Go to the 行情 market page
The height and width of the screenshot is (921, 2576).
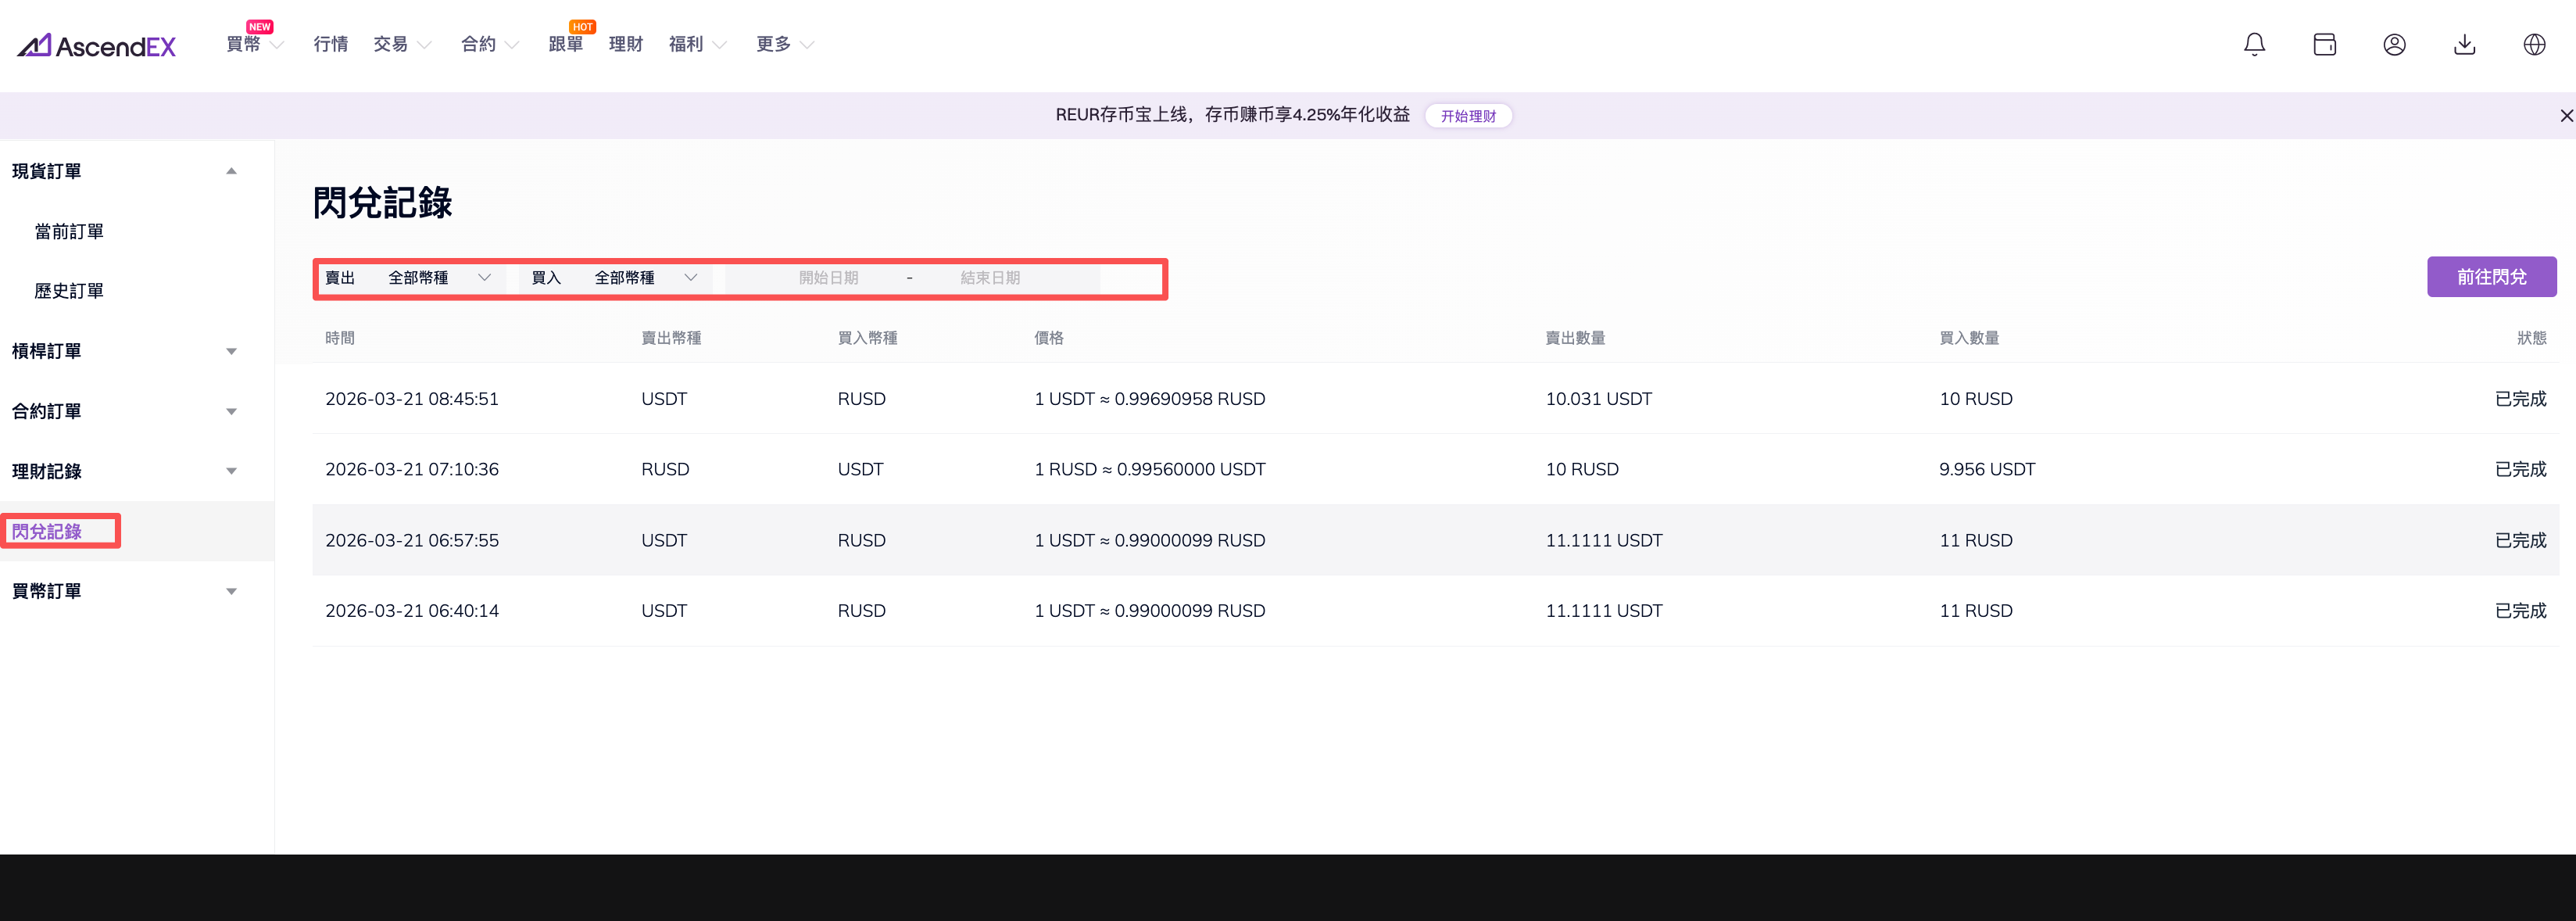pos(330,44)
